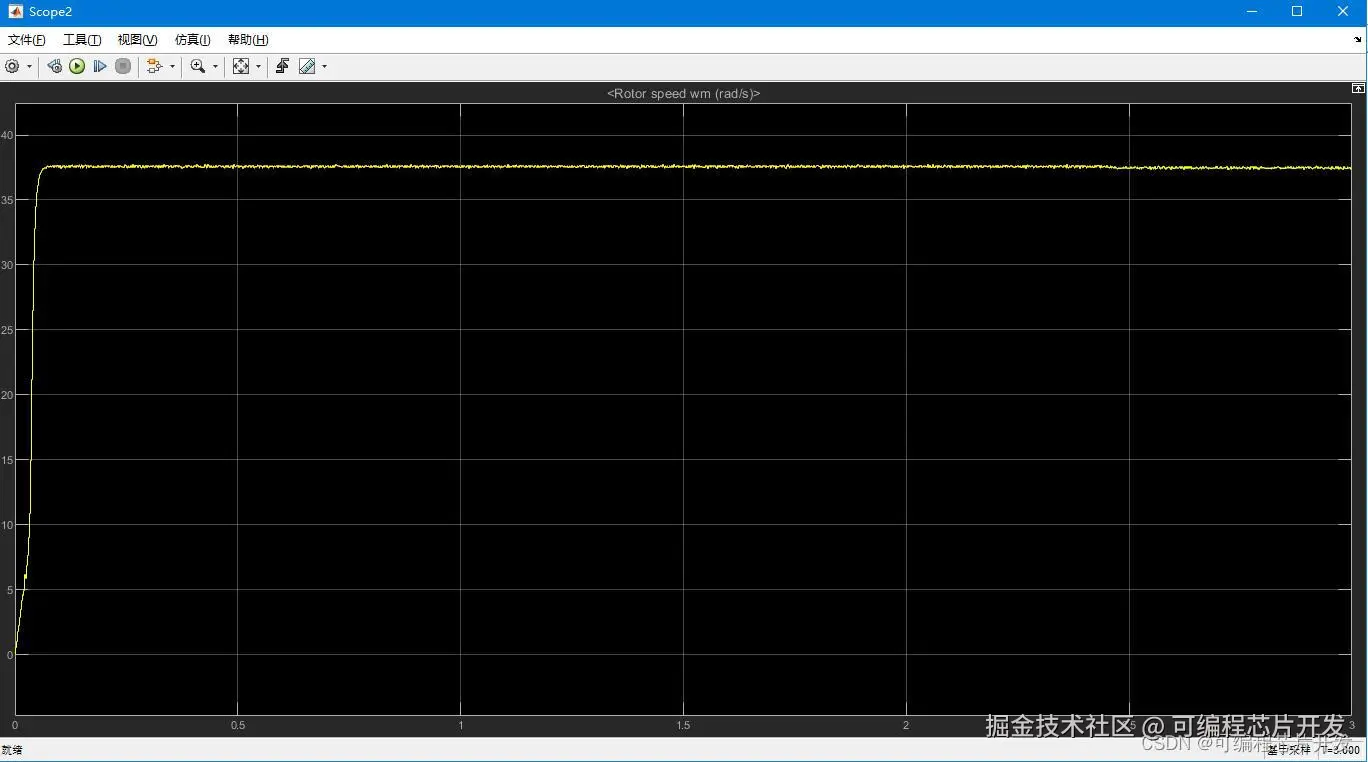Click the dock scope arrow at menu bar right
The image size is (1368, 762).
[x=1359, y=40]
